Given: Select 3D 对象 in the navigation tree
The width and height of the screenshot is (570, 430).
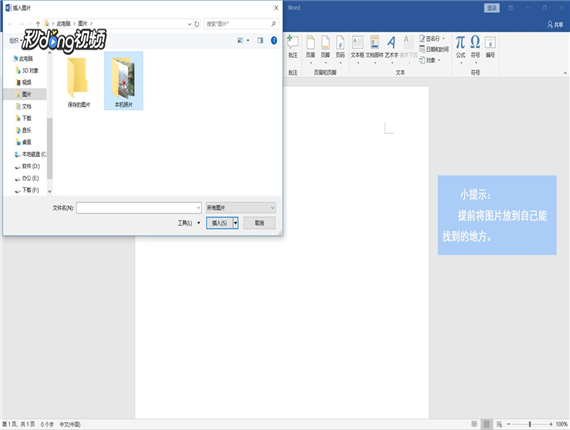Looking at the screenshot, I should point(30,70).
